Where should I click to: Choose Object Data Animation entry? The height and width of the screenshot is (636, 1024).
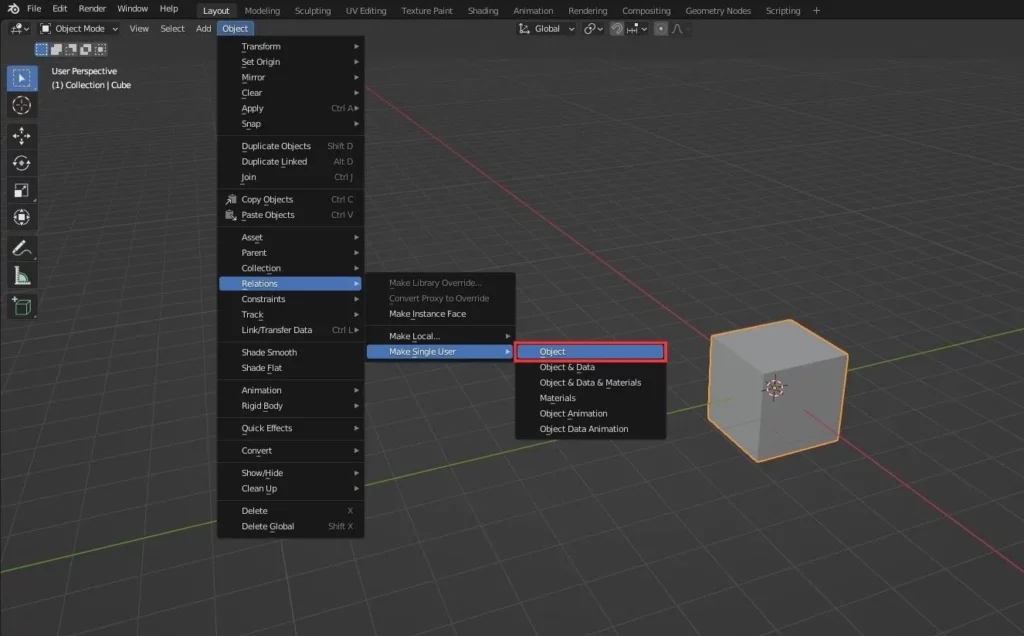click(590, 429)
